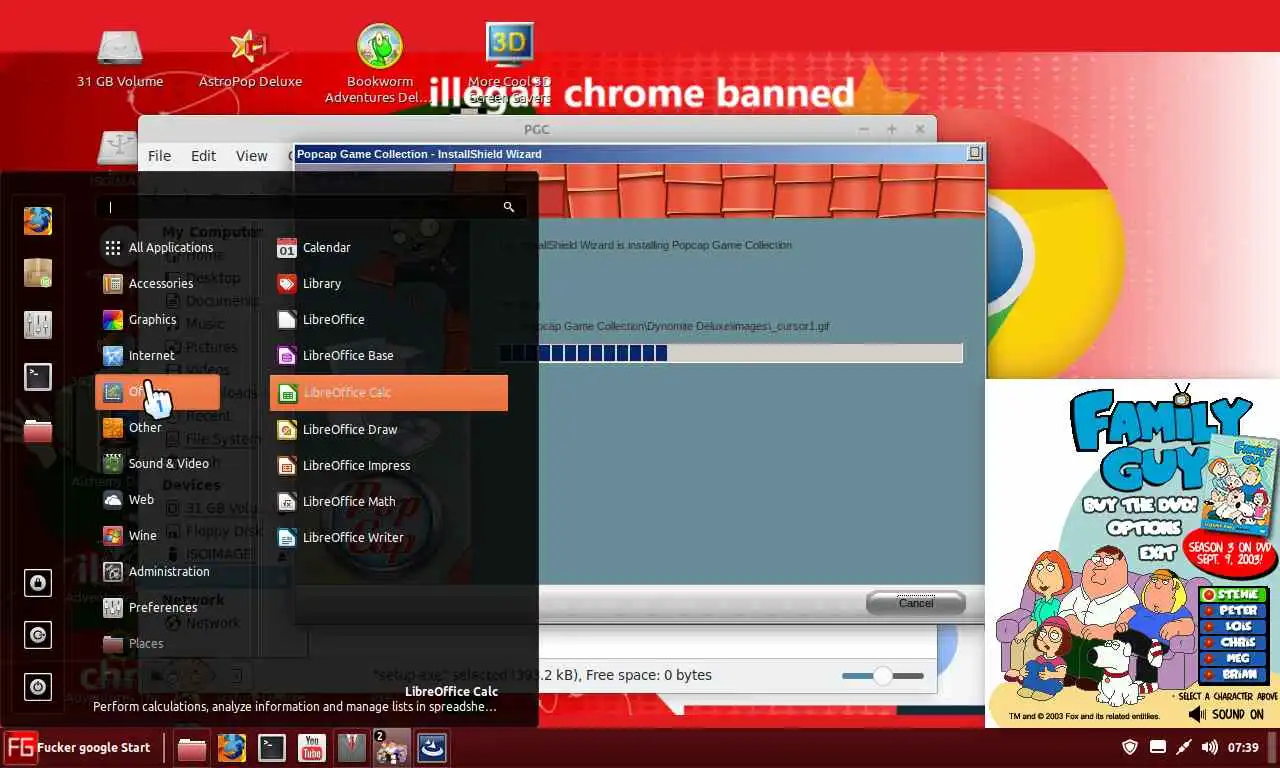The height and width of the screenshot is (768, 1280).
Task: Launch LibreOffice Base
Action: [389, 355]
